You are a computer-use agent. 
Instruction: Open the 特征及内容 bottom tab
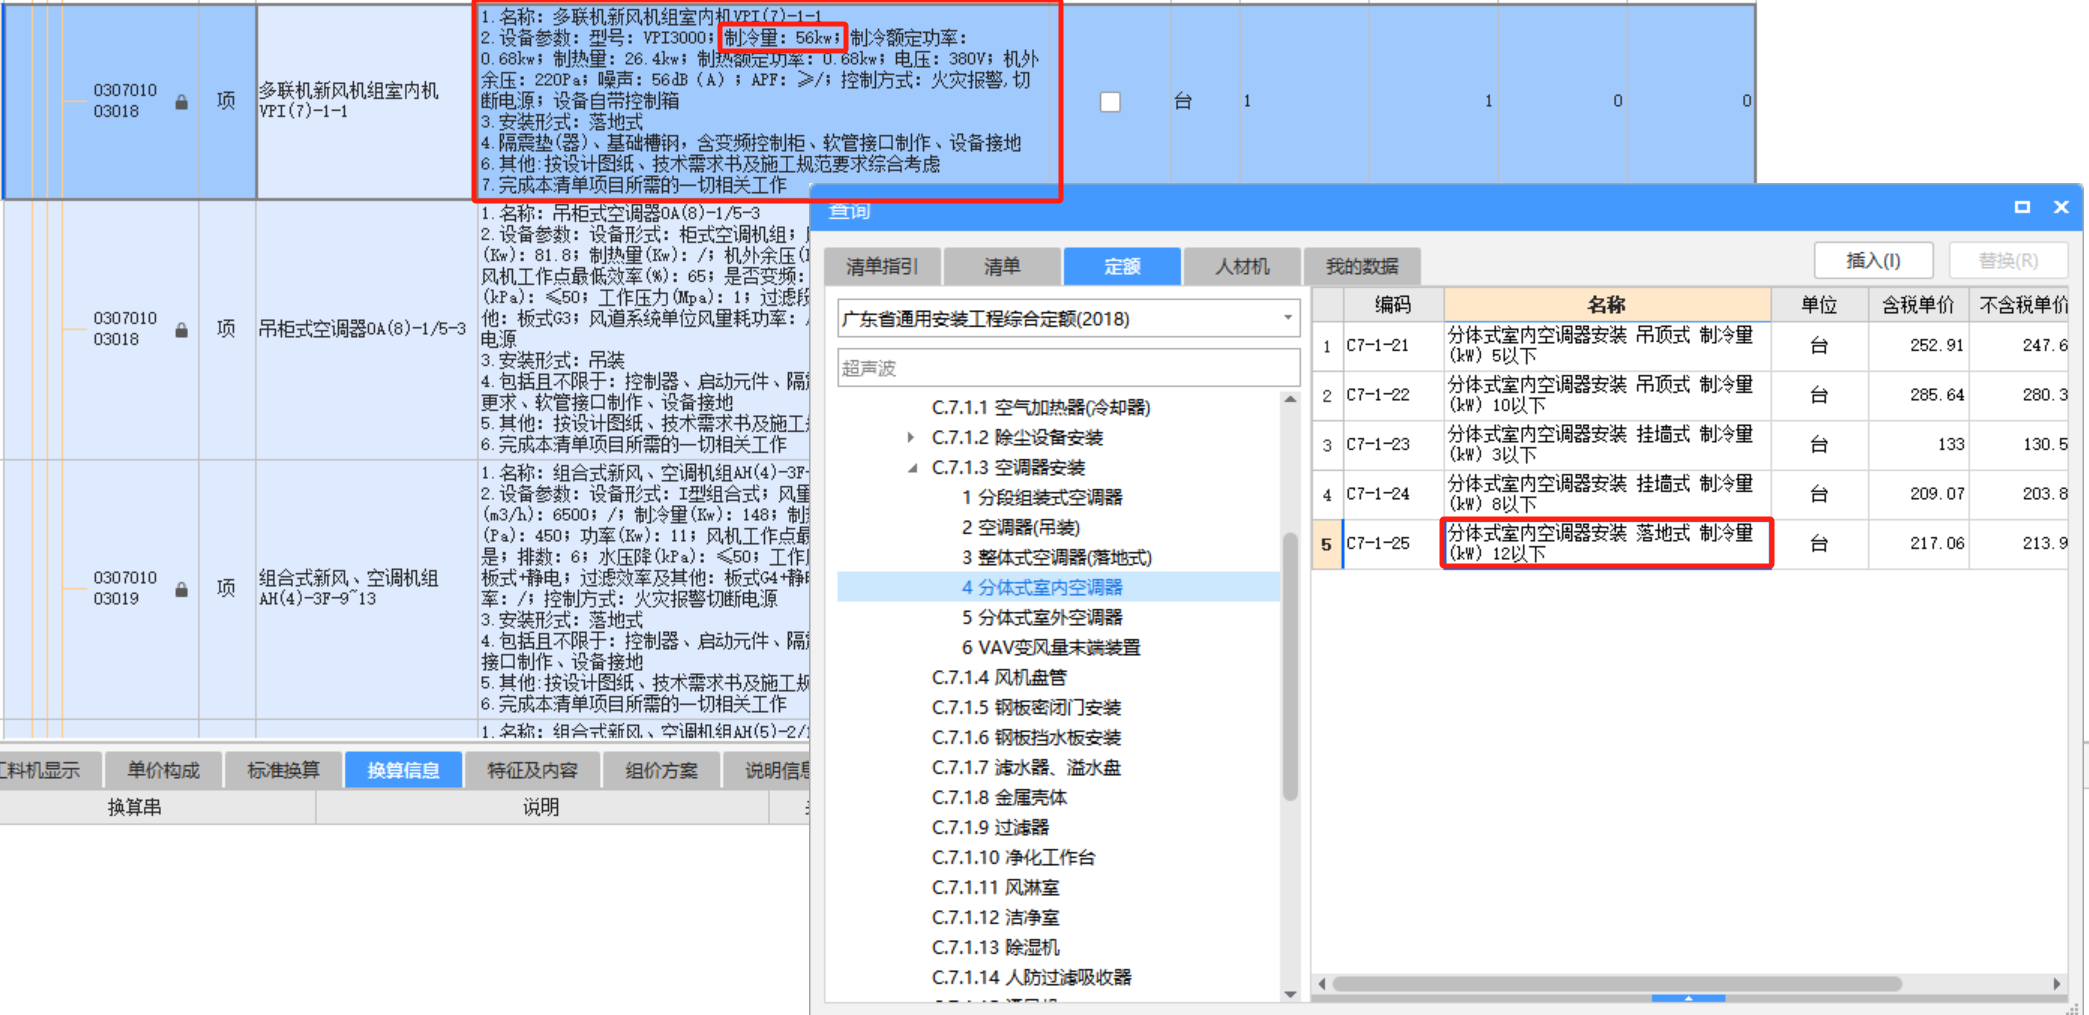click(x=532, y=770)
